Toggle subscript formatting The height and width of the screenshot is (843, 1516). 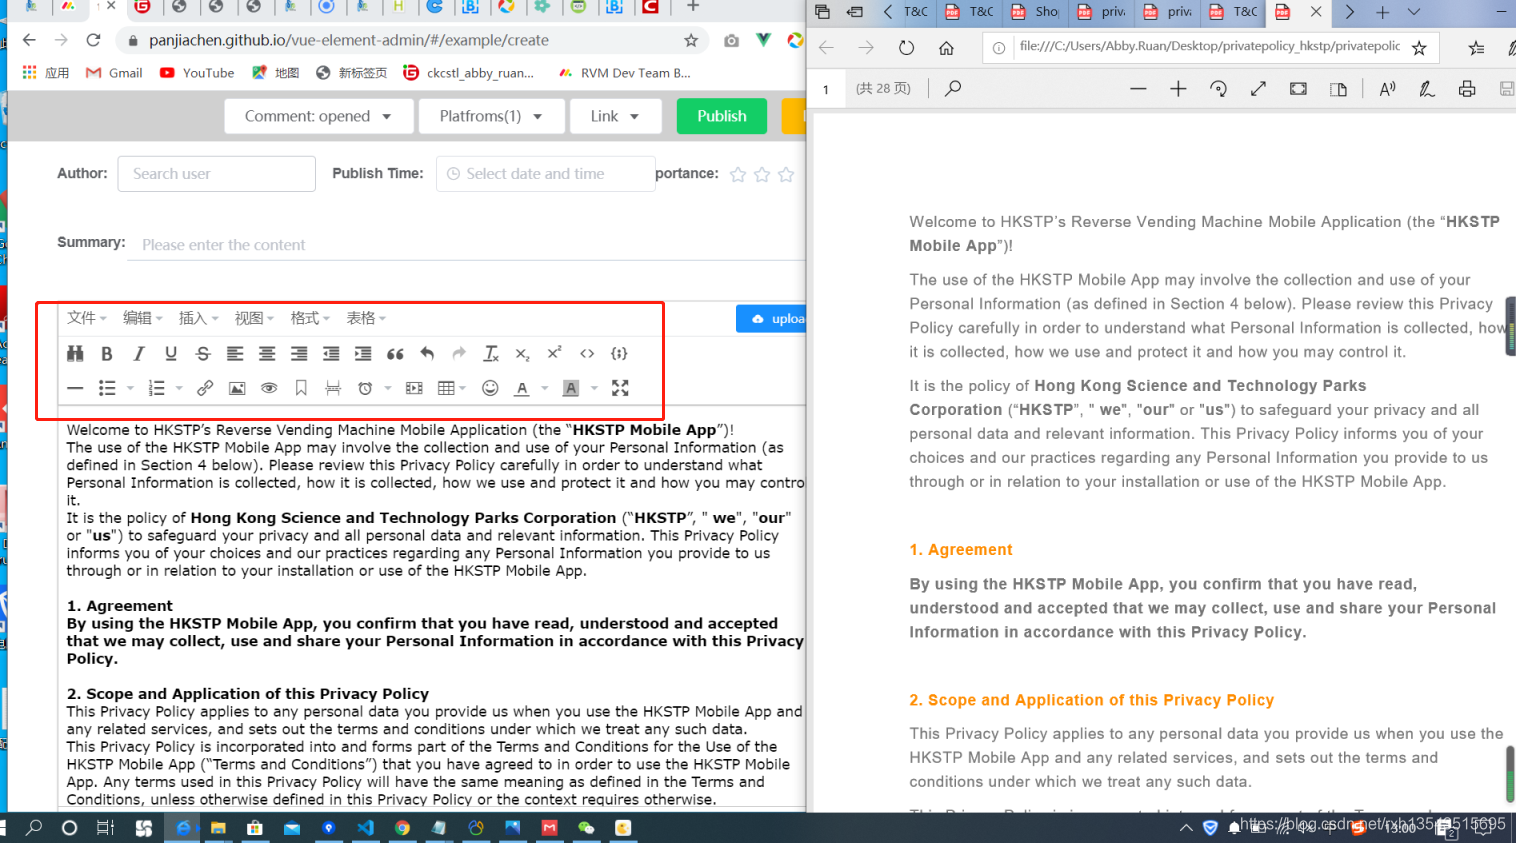(523, 353)
